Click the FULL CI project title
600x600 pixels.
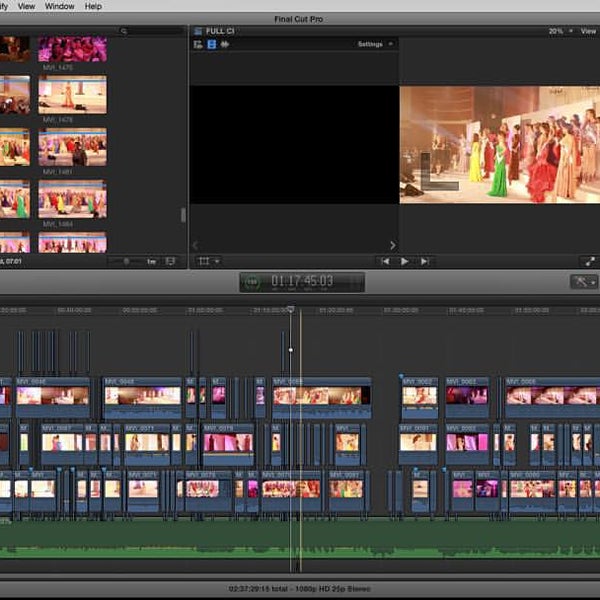point(220,31)
